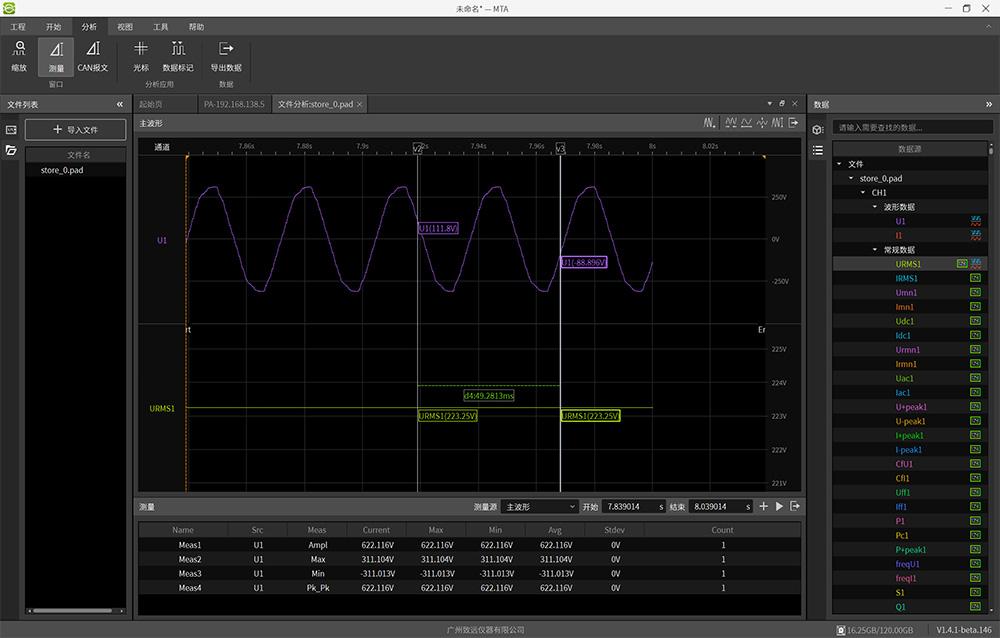This screenshot has width=1000, height=638.
Task: Select the CAN报文 window icon
Action: [x=92, y=56]
